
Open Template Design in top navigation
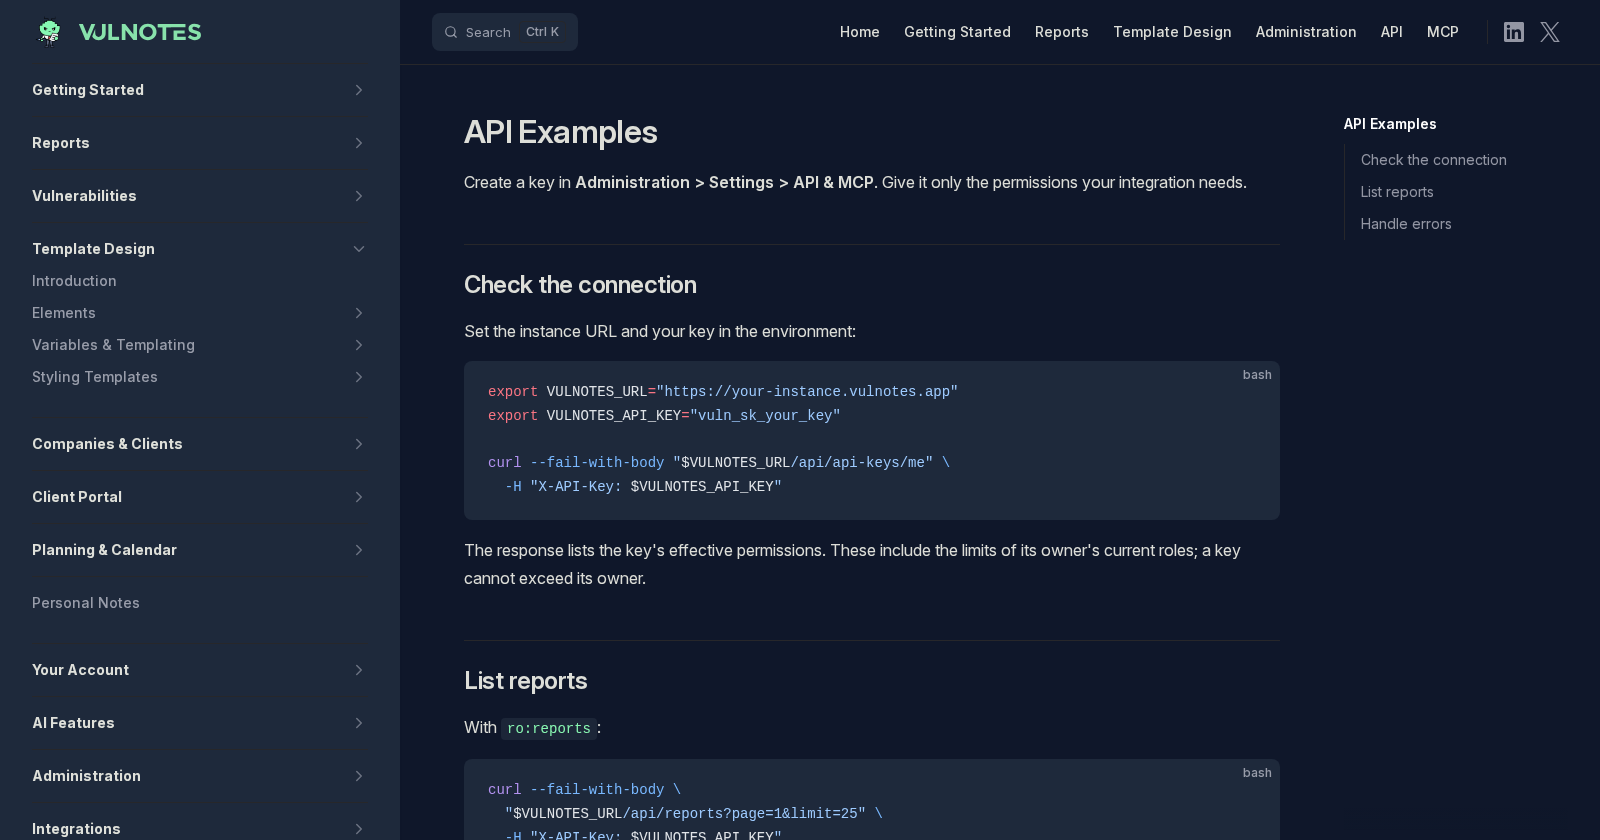pos(1172,32)
